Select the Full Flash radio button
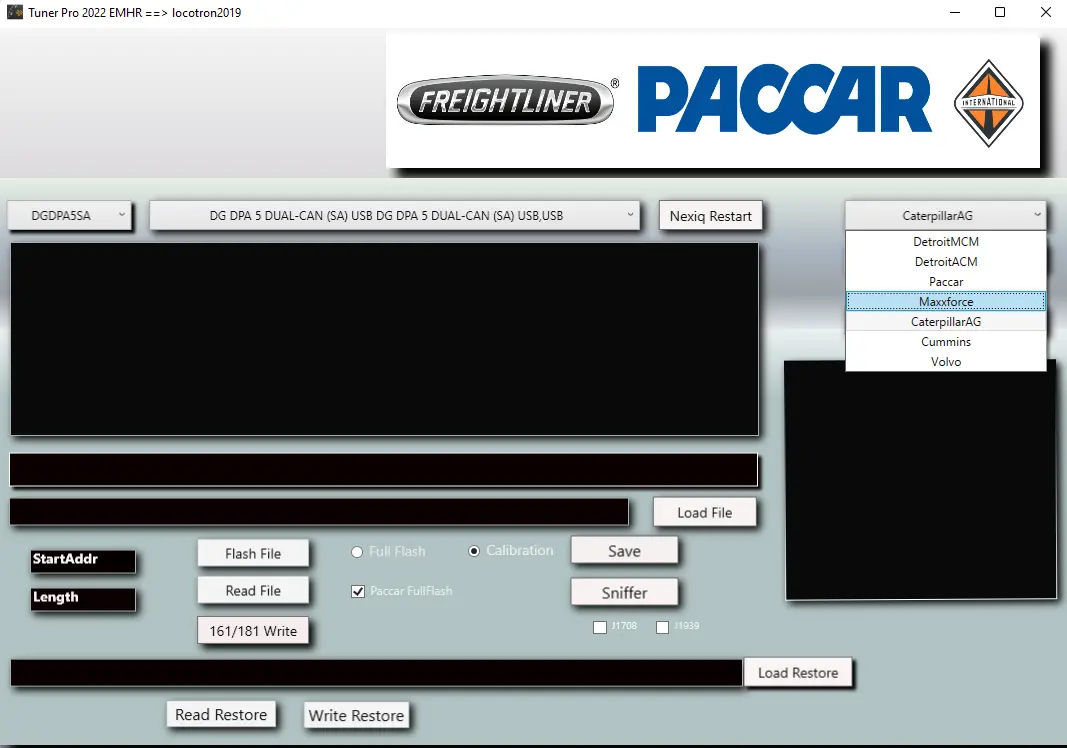Viewport: 1067px width, 748px height. click(357, 552)
